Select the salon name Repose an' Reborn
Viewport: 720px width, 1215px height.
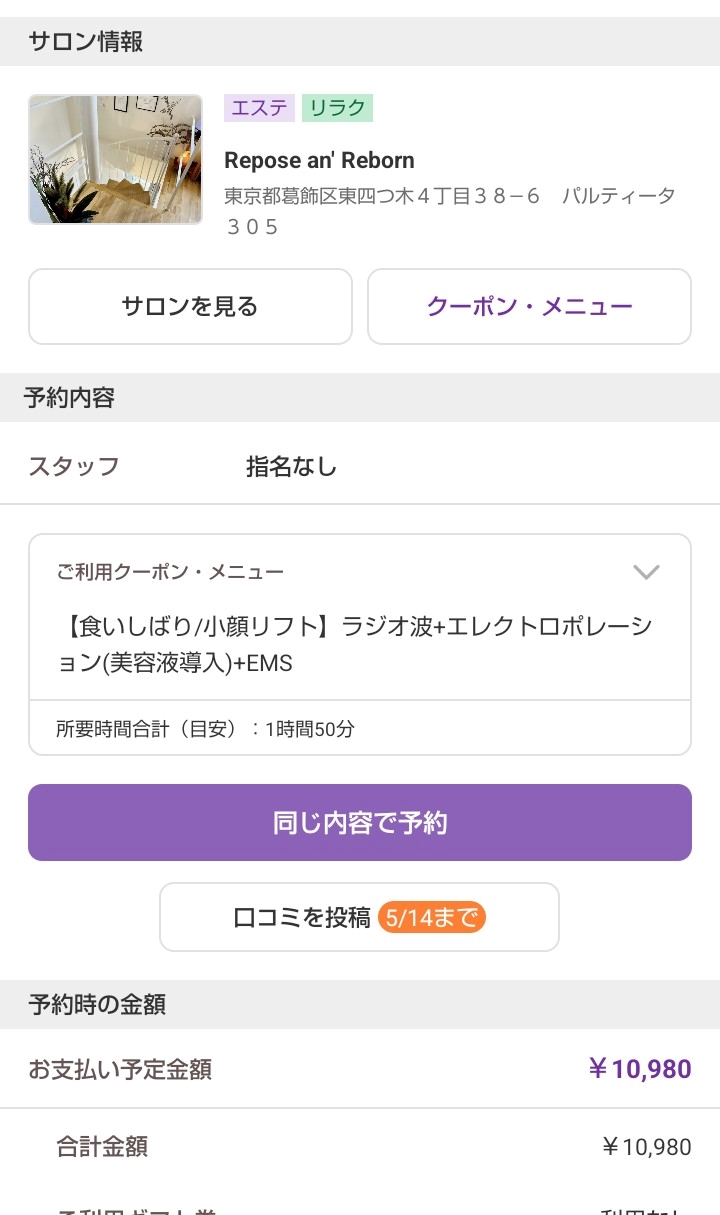click(x=319, y=160)
